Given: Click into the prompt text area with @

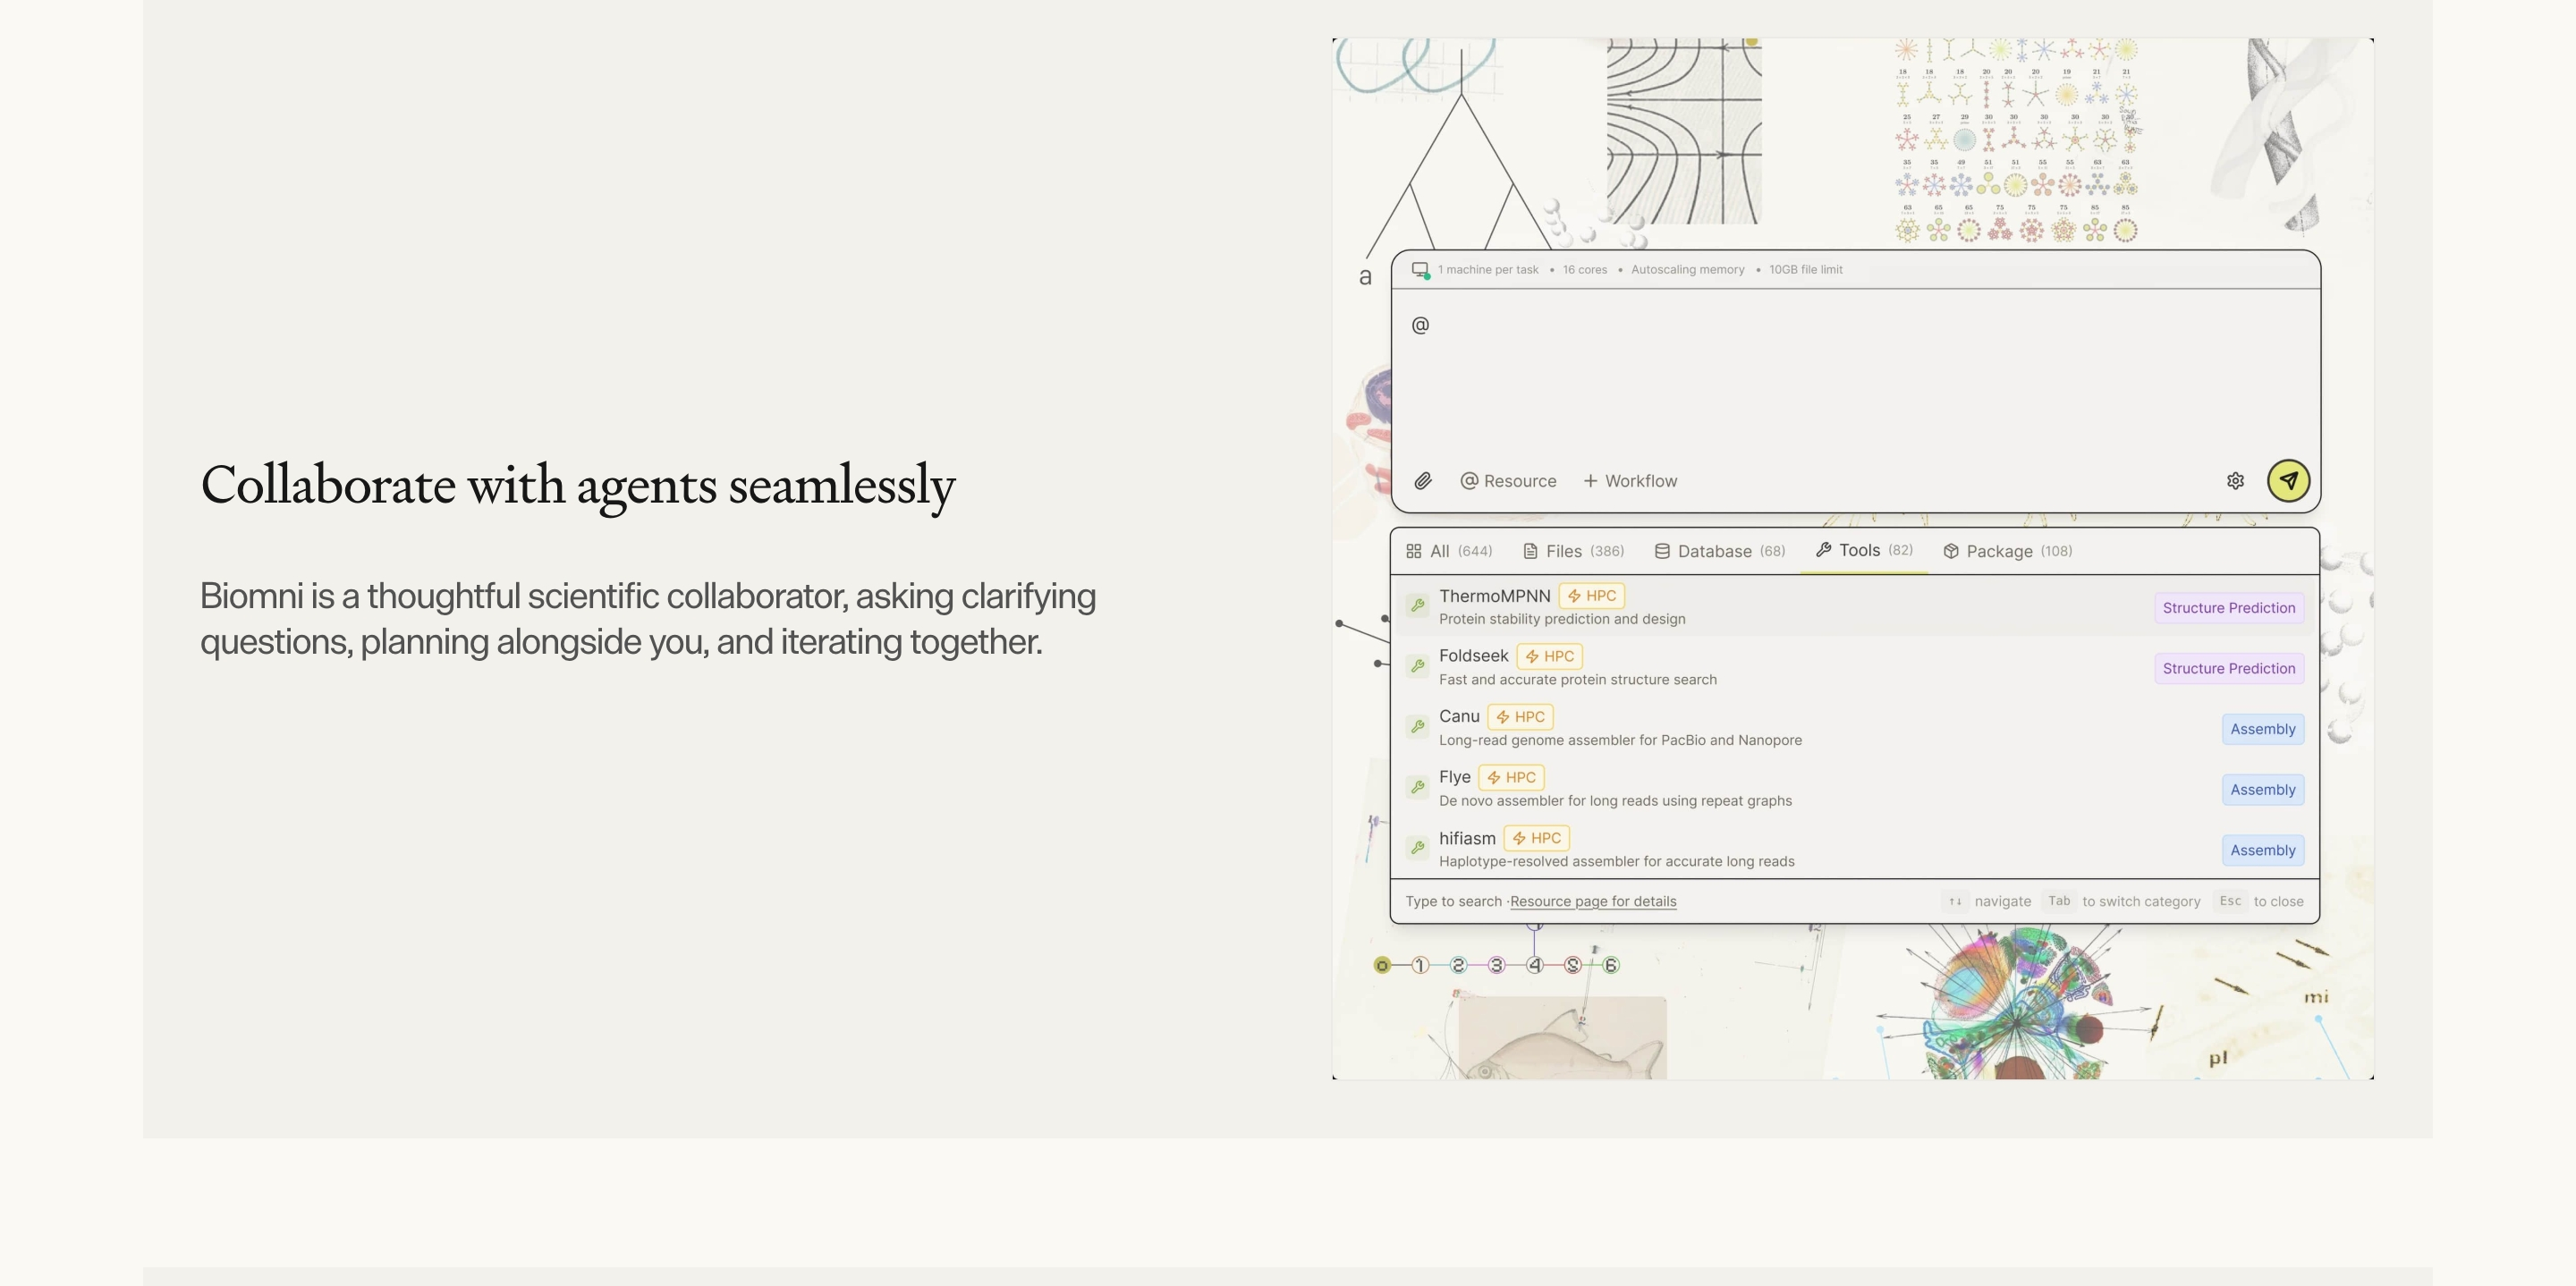Looking at the screenshot, I should click(x=1854, y=375).
